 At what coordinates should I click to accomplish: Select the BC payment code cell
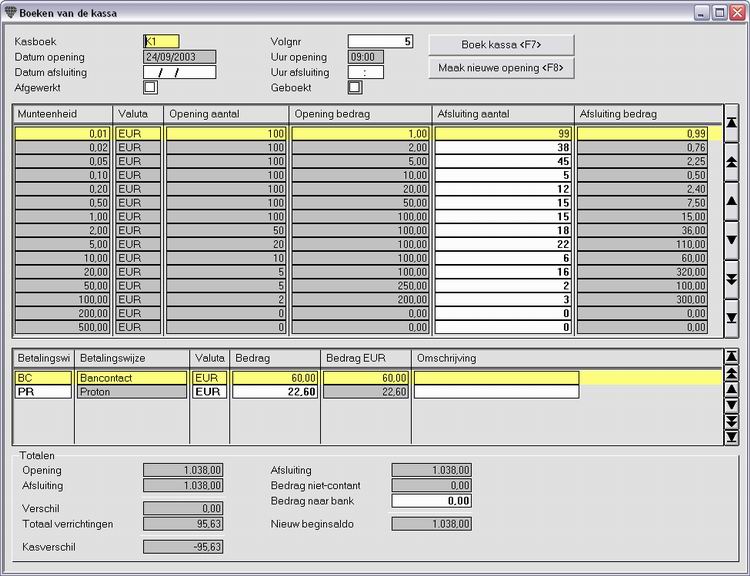pos(44,378)
